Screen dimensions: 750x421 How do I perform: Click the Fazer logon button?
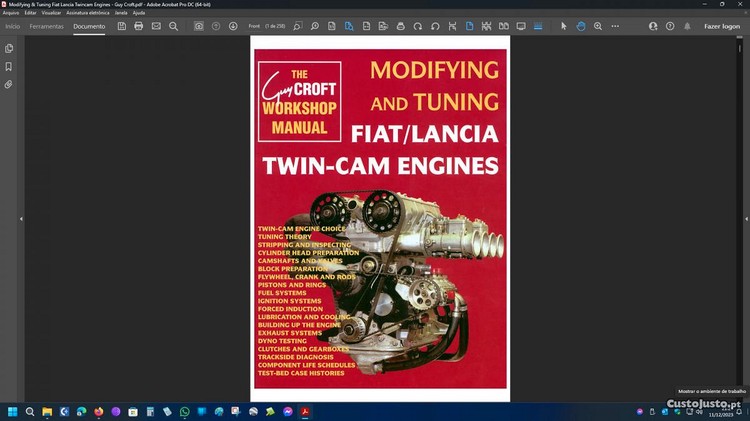722,26
